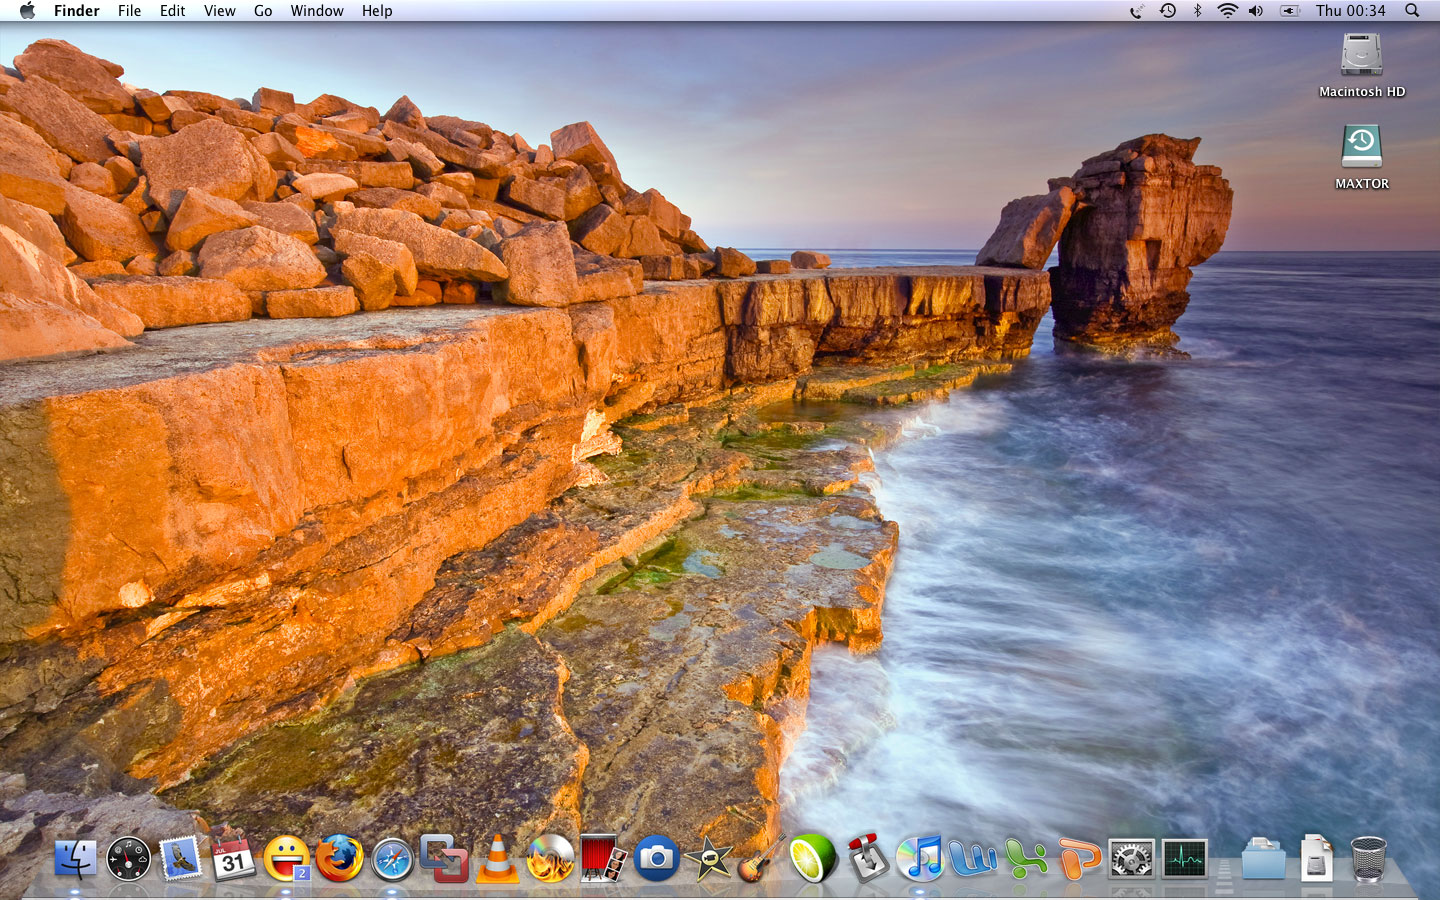This screenshot has height=900, width=1440.
Task: Launch LimeWire from the Dock
Action: 813,858
